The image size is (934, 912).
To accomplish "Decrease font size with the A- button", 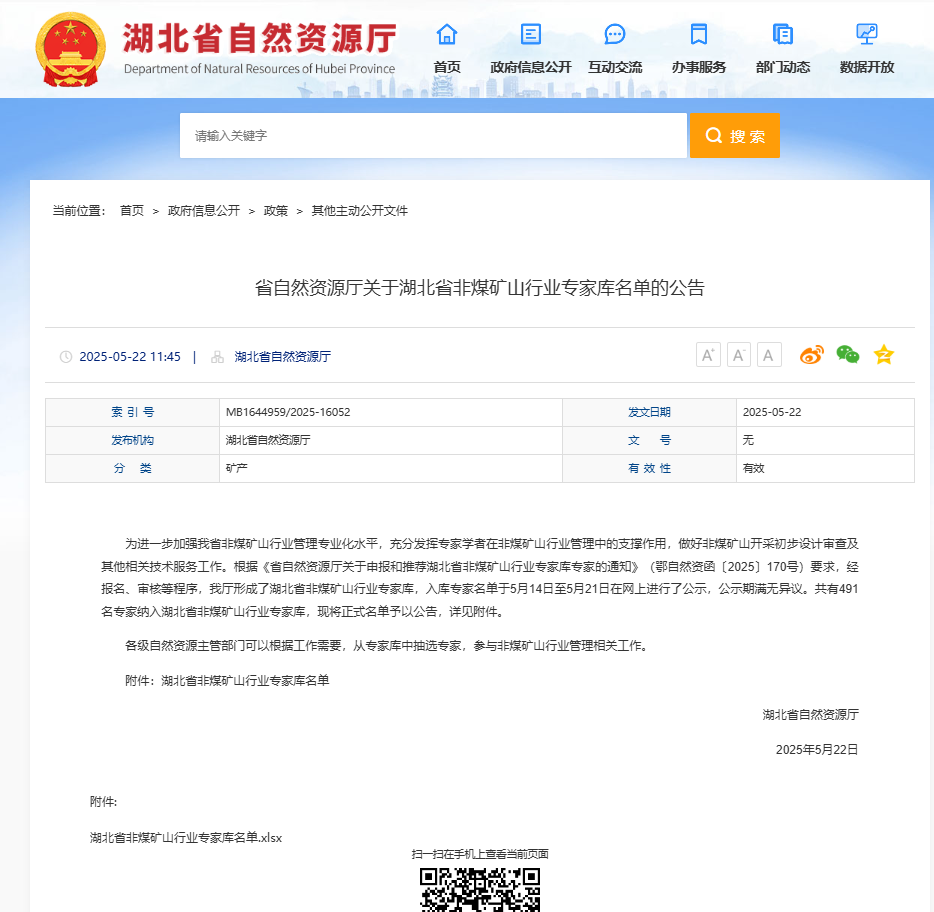I will (x=739, y=355).
